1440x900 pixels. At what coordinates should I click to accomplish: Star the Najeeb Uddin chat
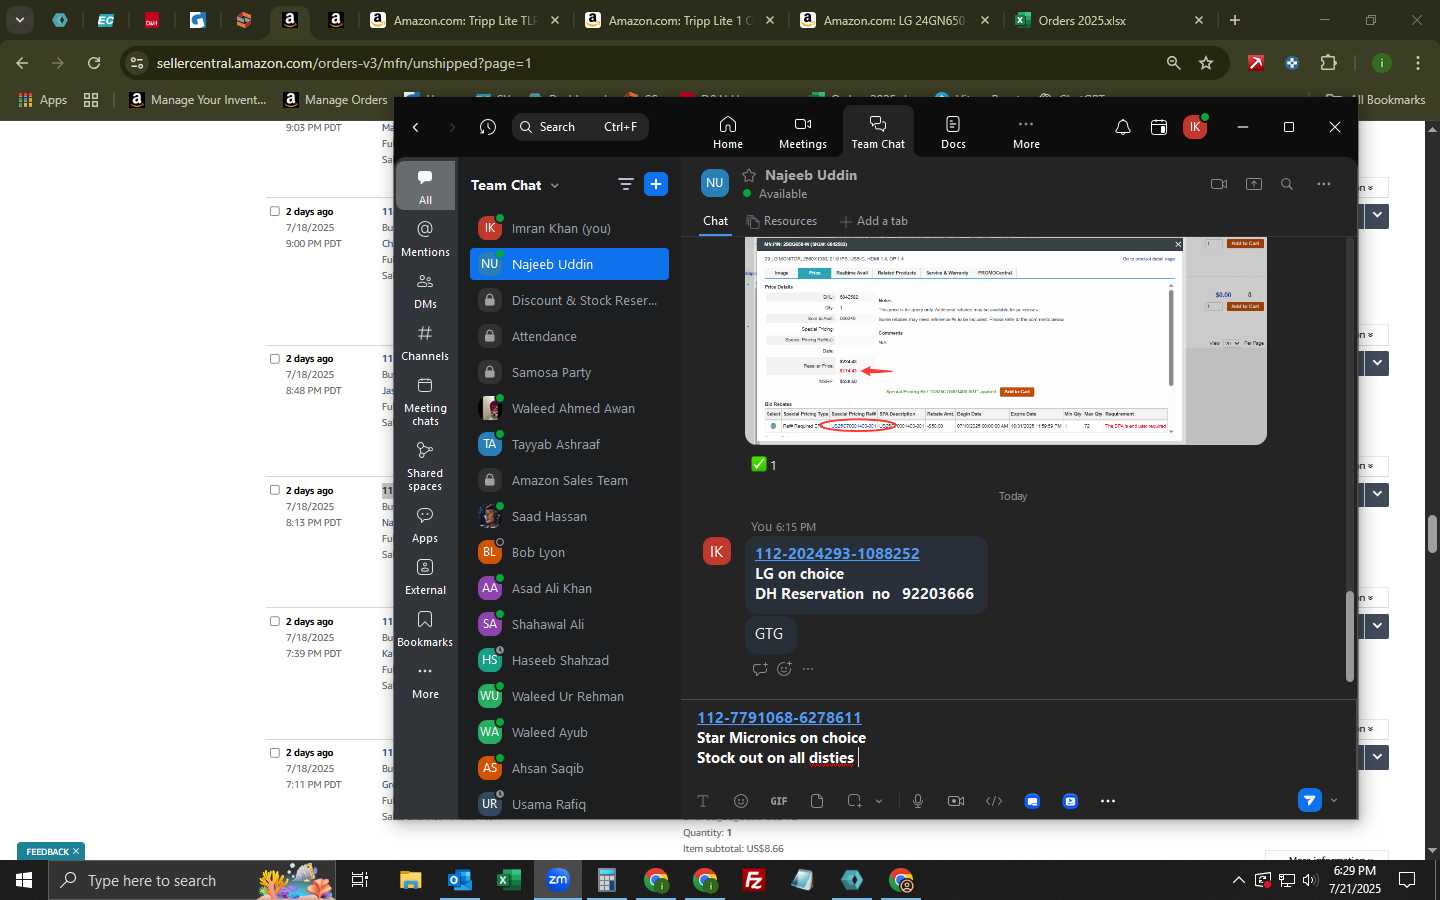tap(749, 175)
